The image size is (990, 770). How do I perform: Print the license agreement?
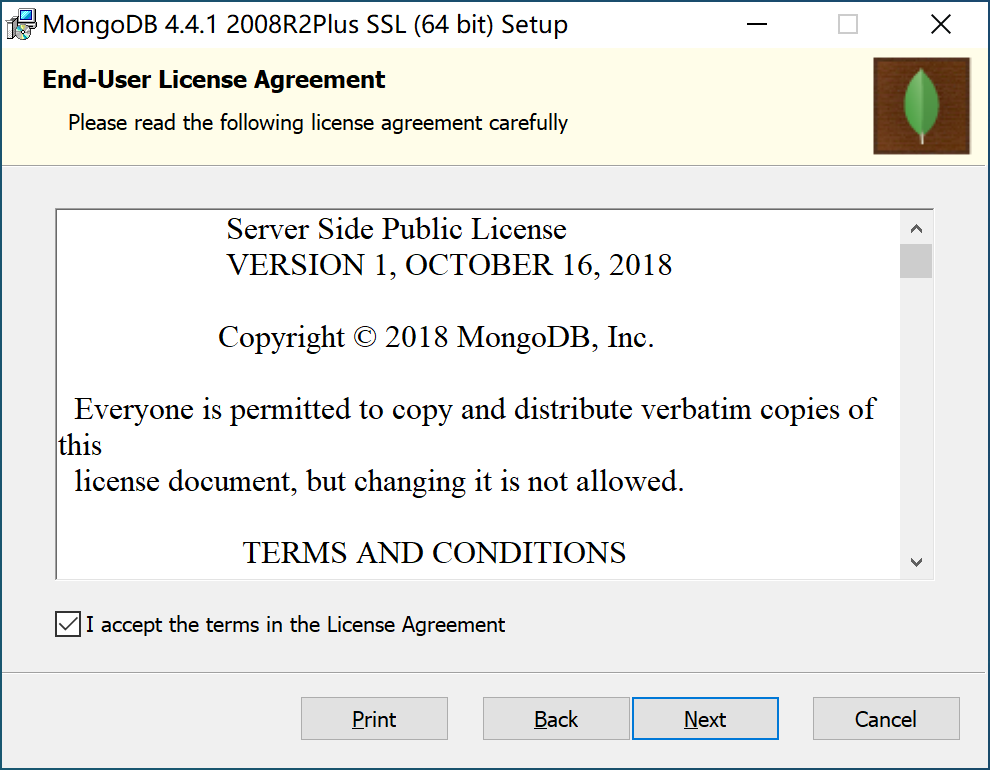click(x=374, y=719)
